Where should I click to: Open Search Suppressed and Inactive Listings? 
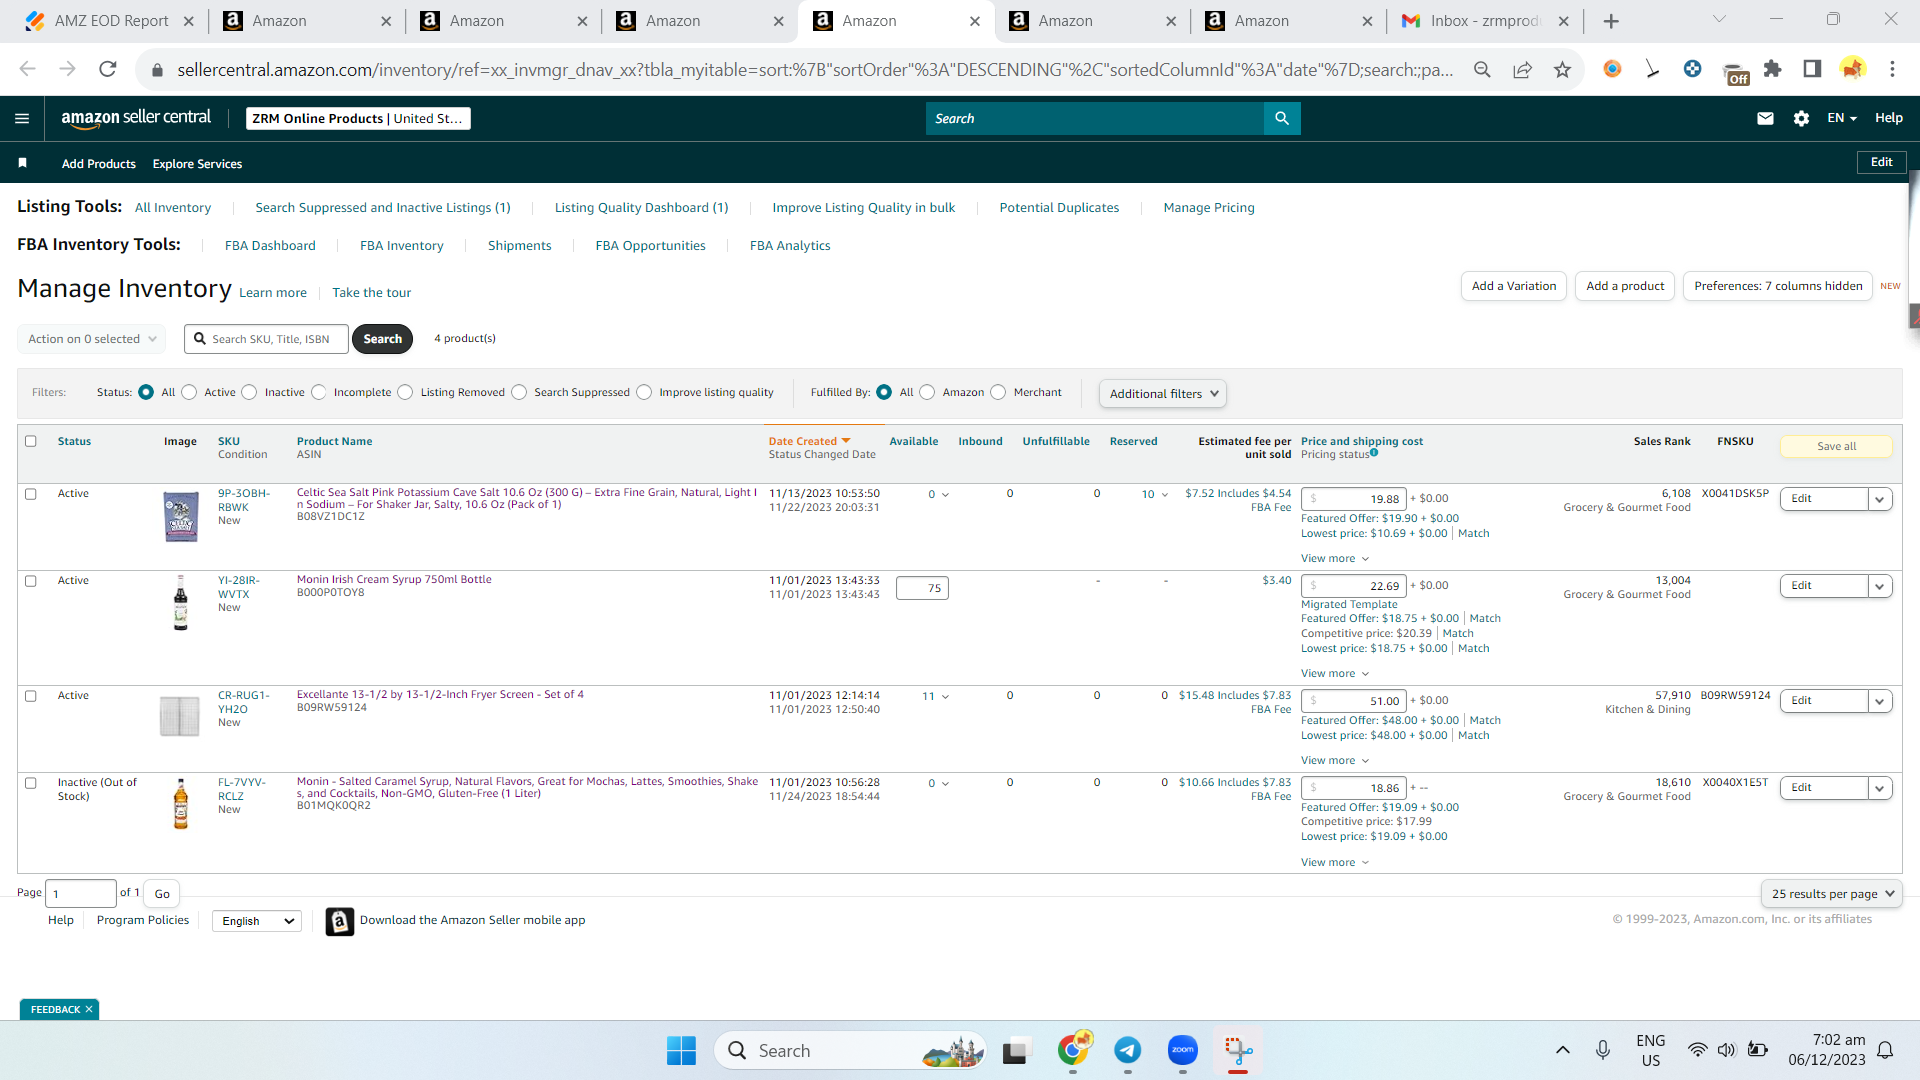(x=383, y=208)
